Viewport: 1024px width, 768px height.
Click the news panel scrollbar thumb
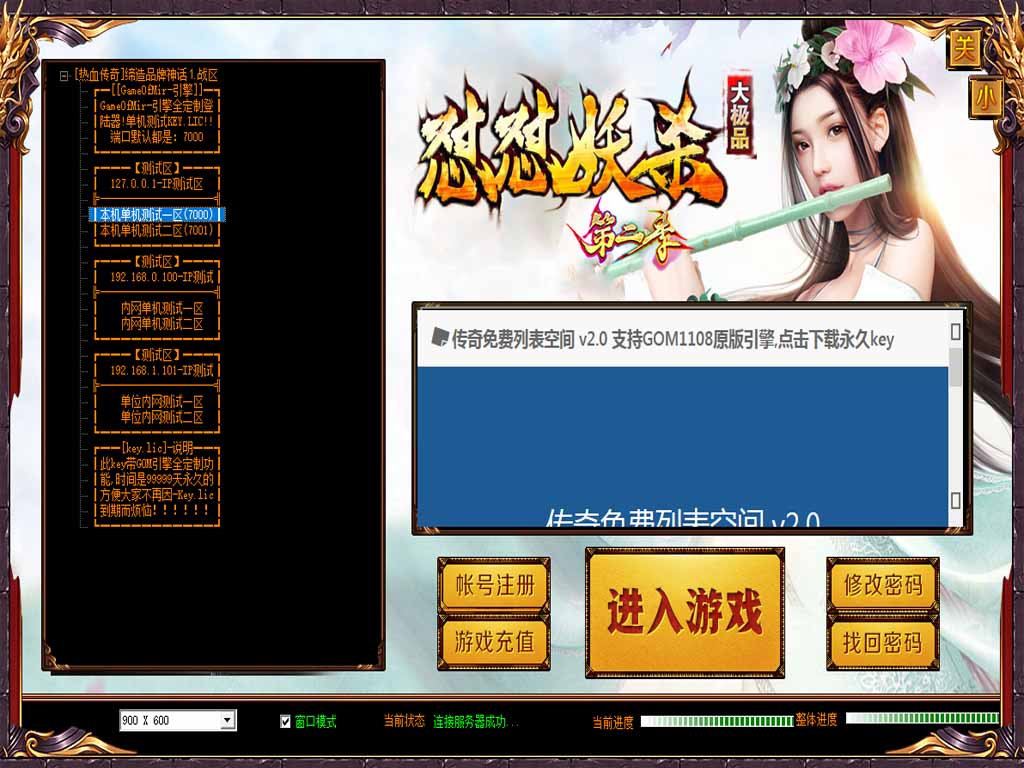click(955, 366)
